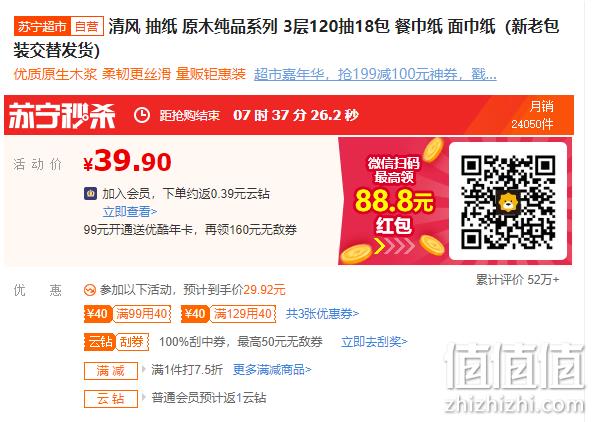
Task: Click the countdown clock icon
Action: (142, 115)
